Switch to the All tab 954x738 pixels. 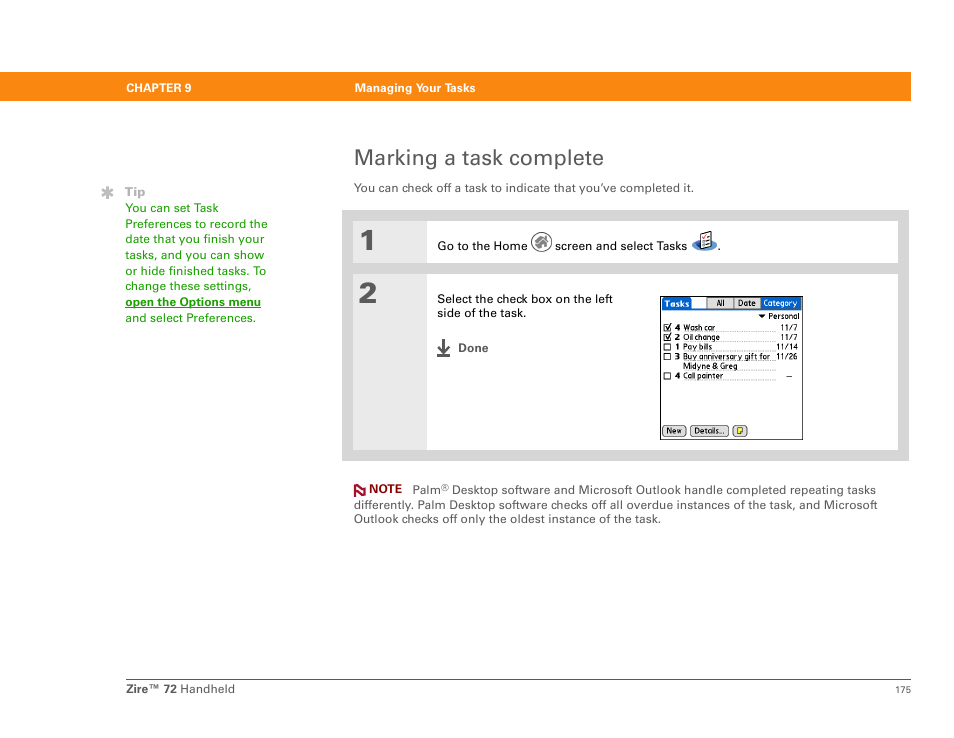tap(720, 303)
